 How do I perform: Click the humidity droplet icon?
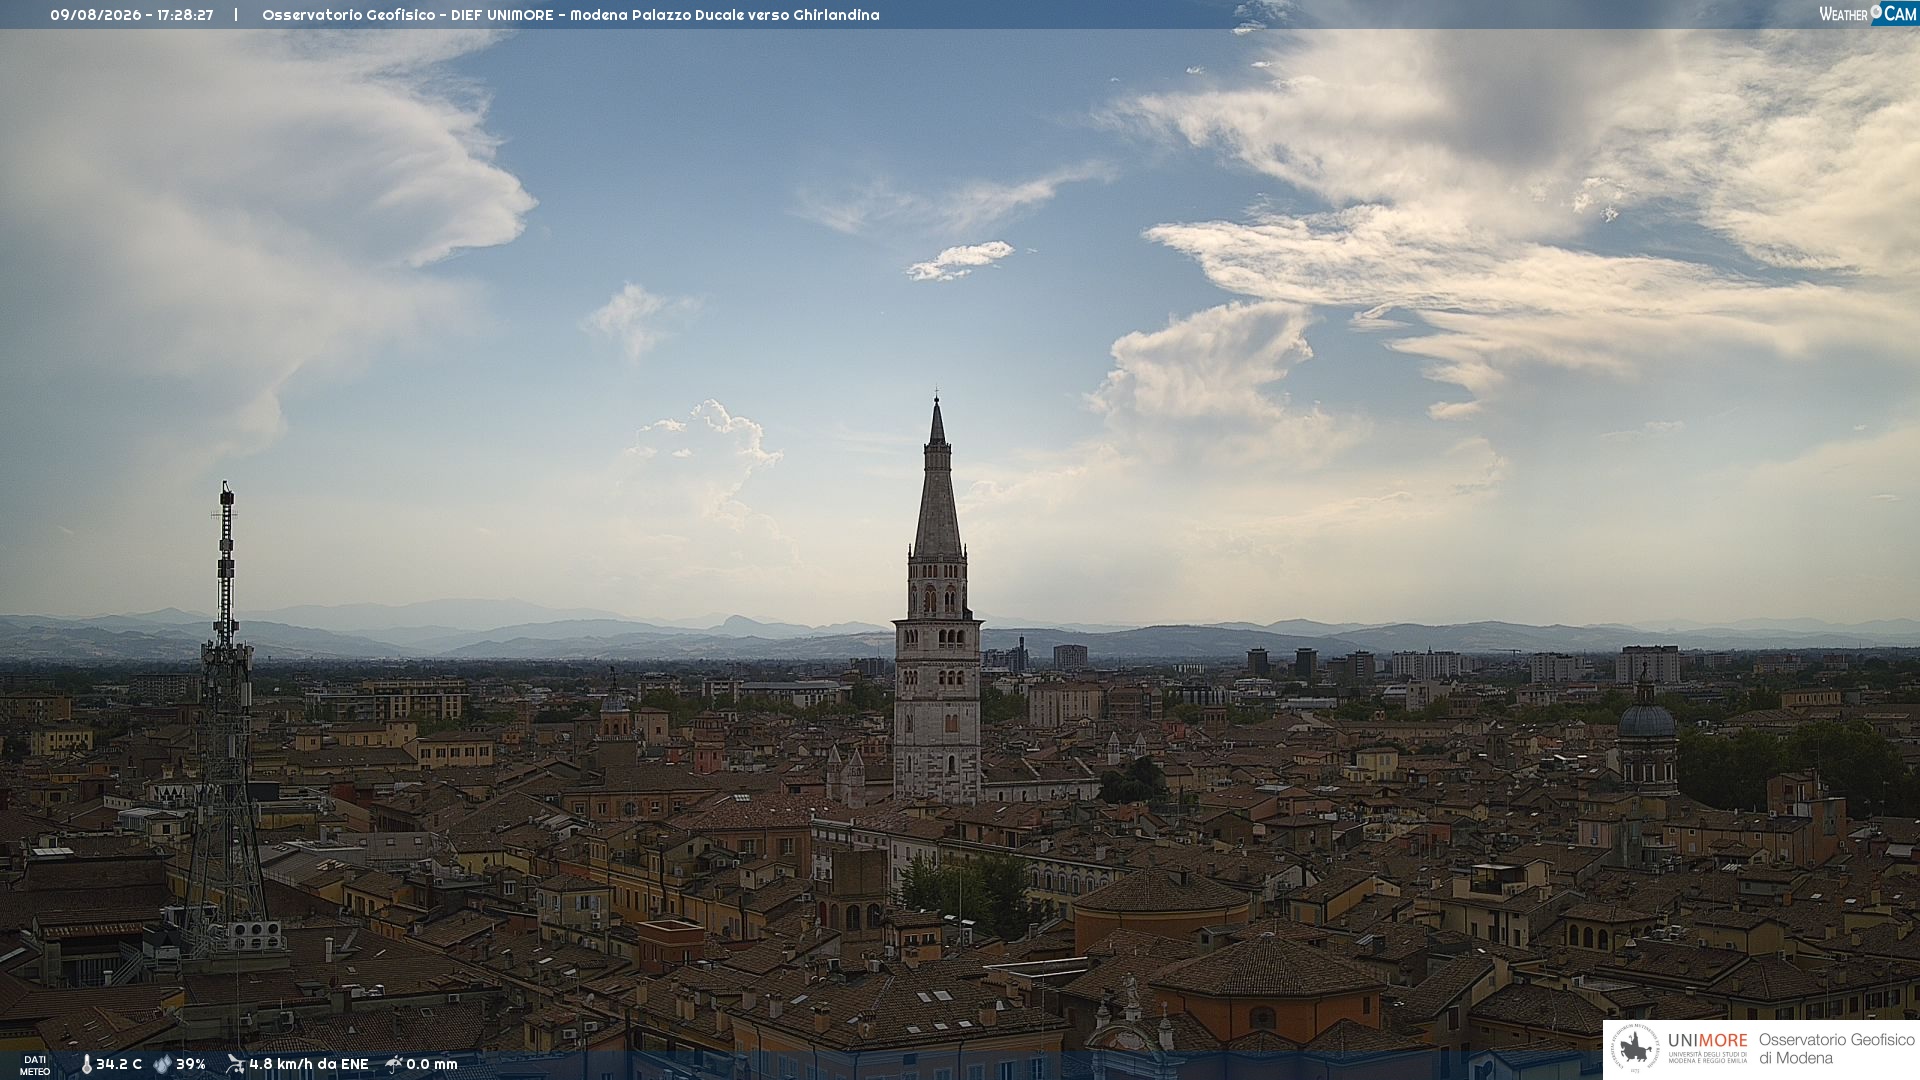point(162,1065)
